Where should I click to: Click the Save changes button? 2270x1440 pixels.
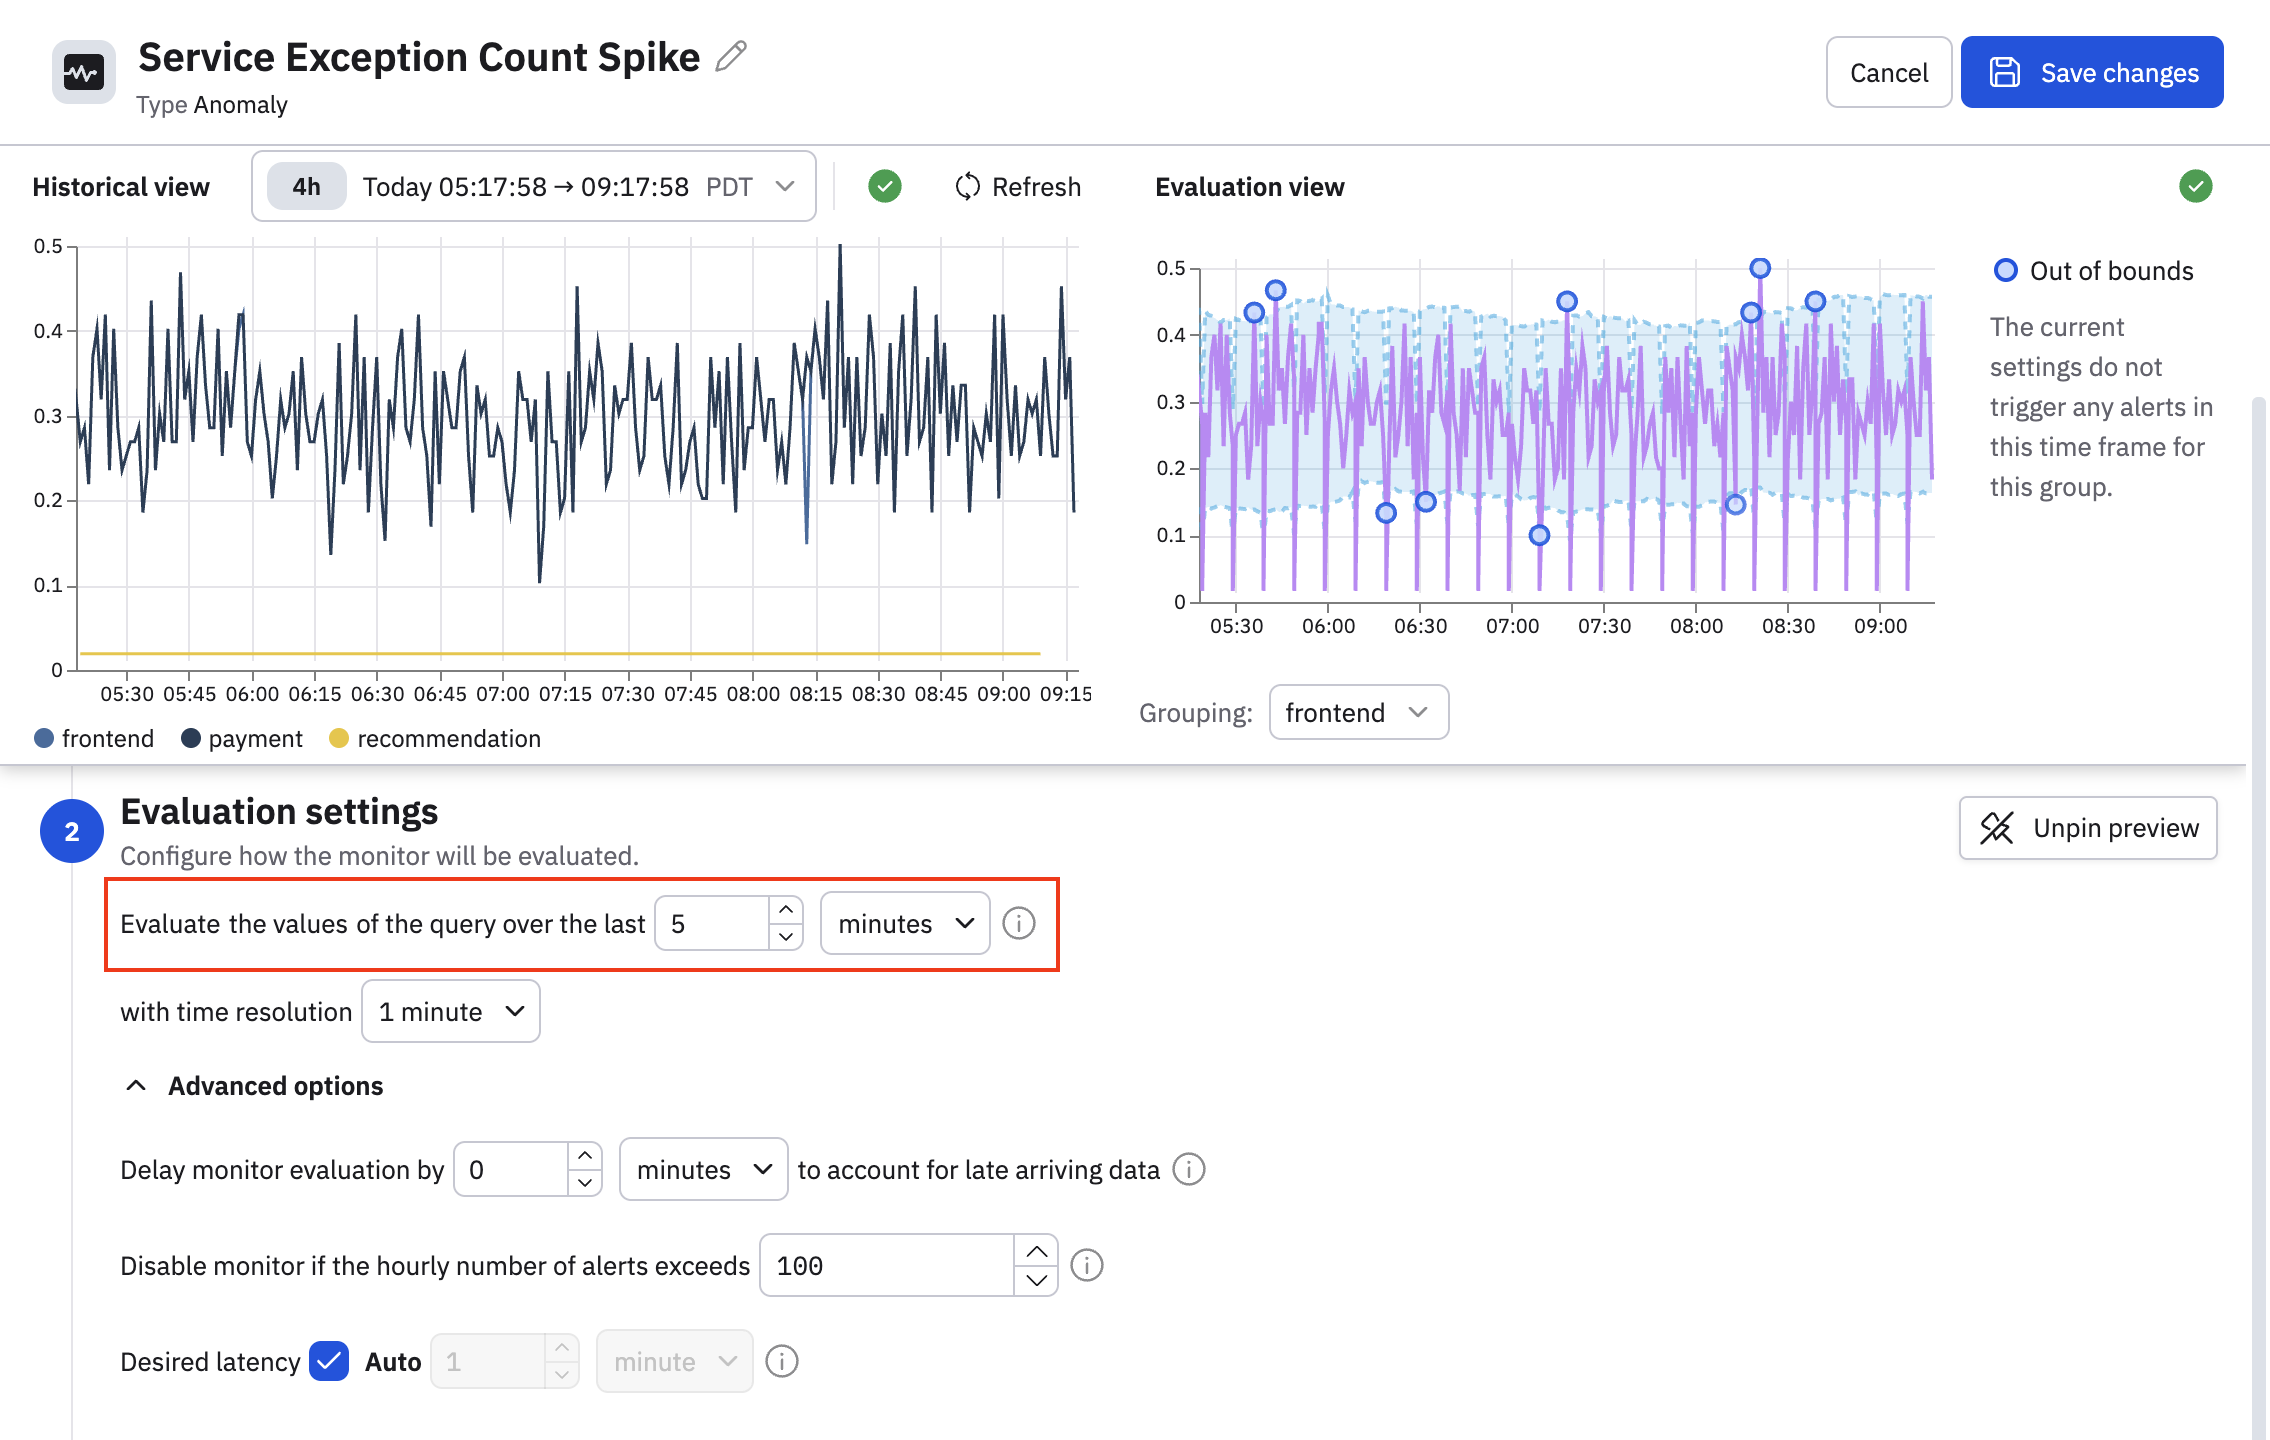pyautogui.click(x=2091, y=72)
